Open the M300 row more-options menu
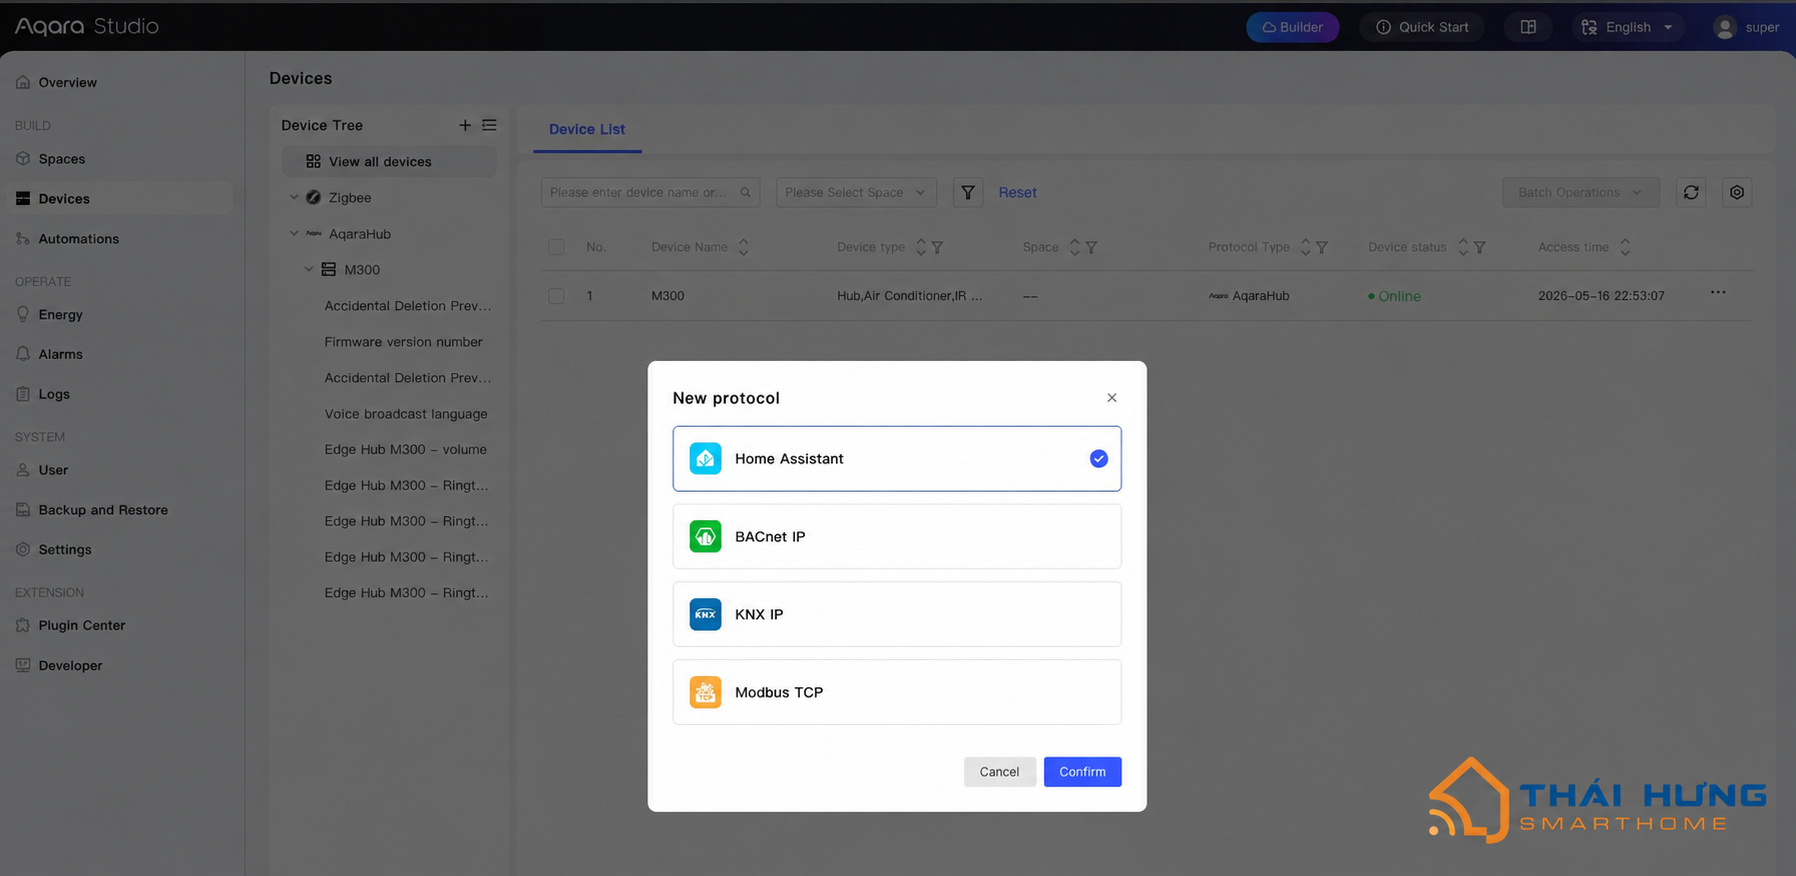The width and height of the screenshot is (1796, 876). pos(1718,293)
